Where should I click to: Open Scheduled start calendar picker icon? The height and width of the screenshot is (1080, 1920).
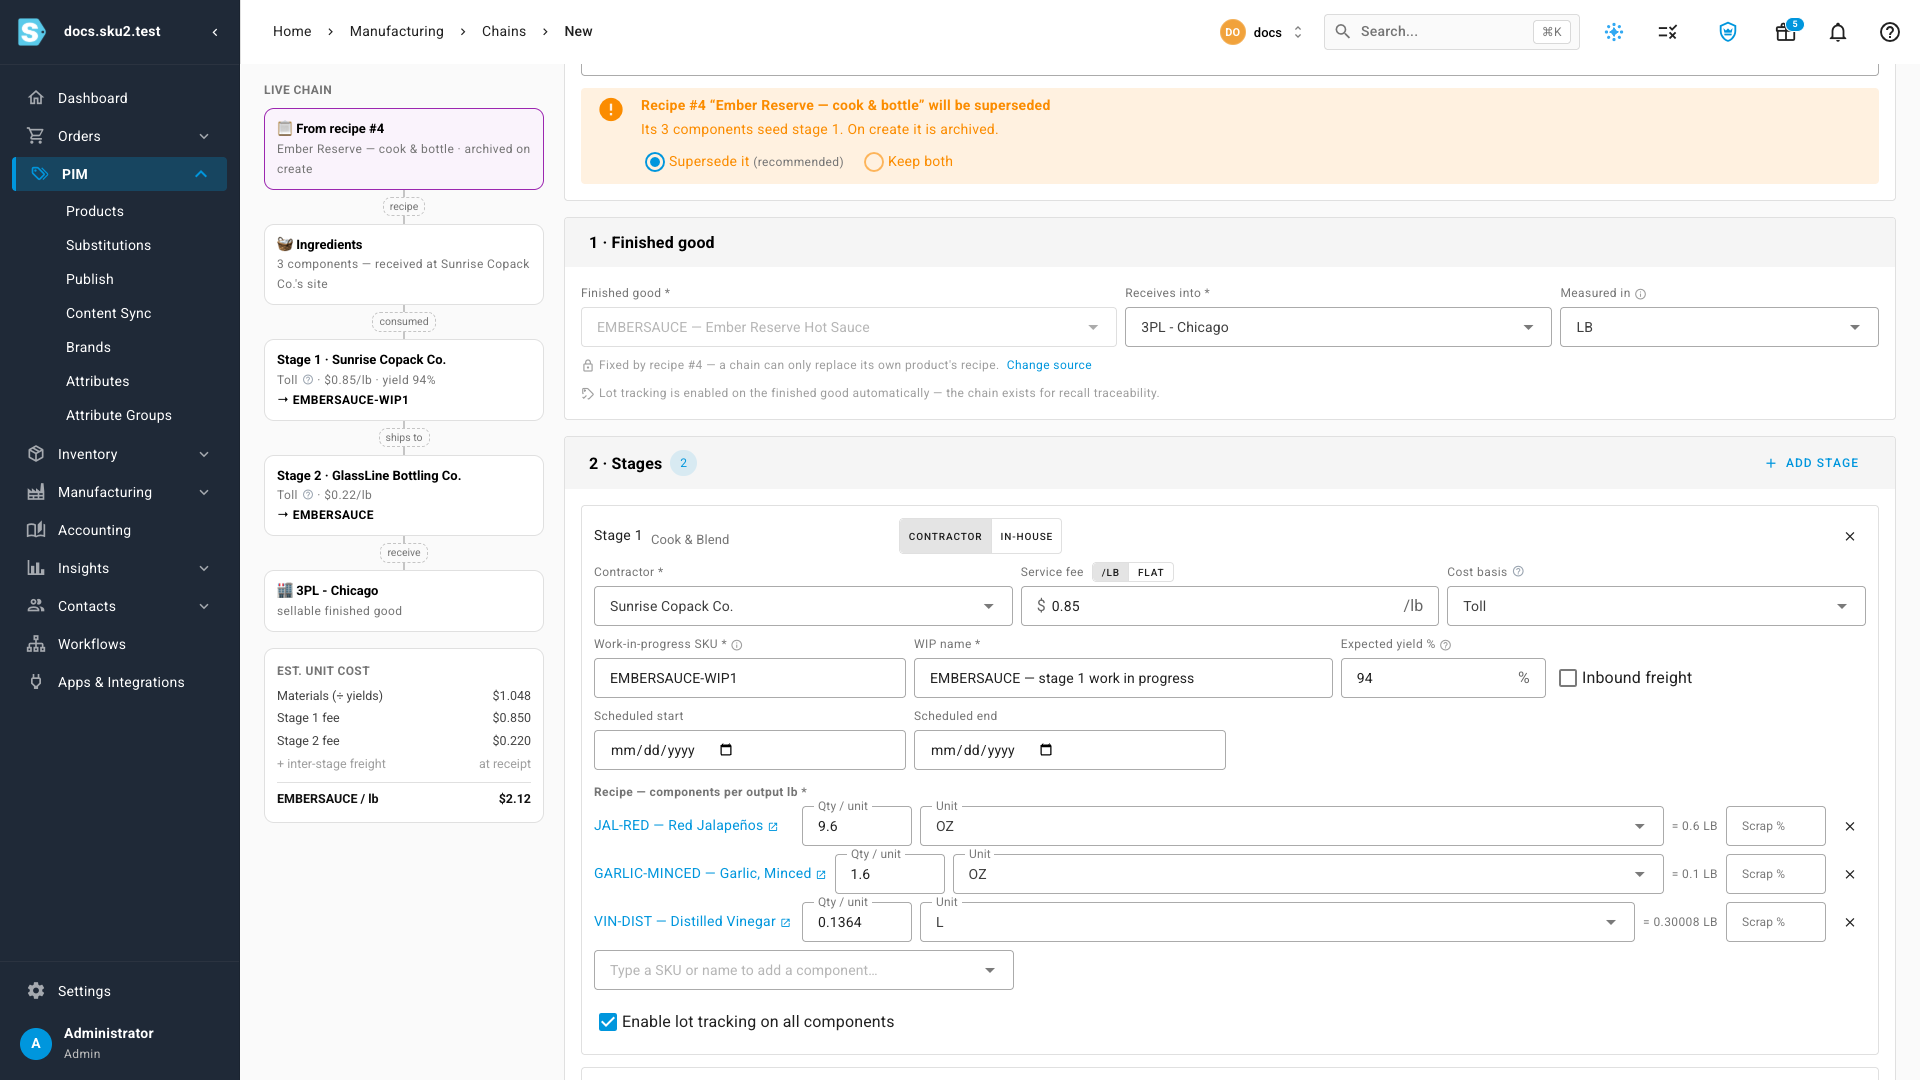[x=727, y=750]
